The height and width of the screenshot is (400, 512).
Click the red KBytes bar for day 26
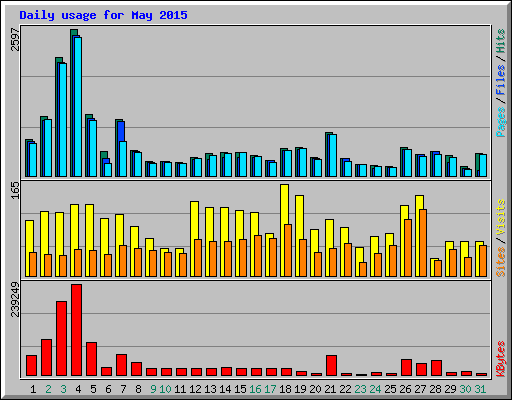click(x=406, y=367)
